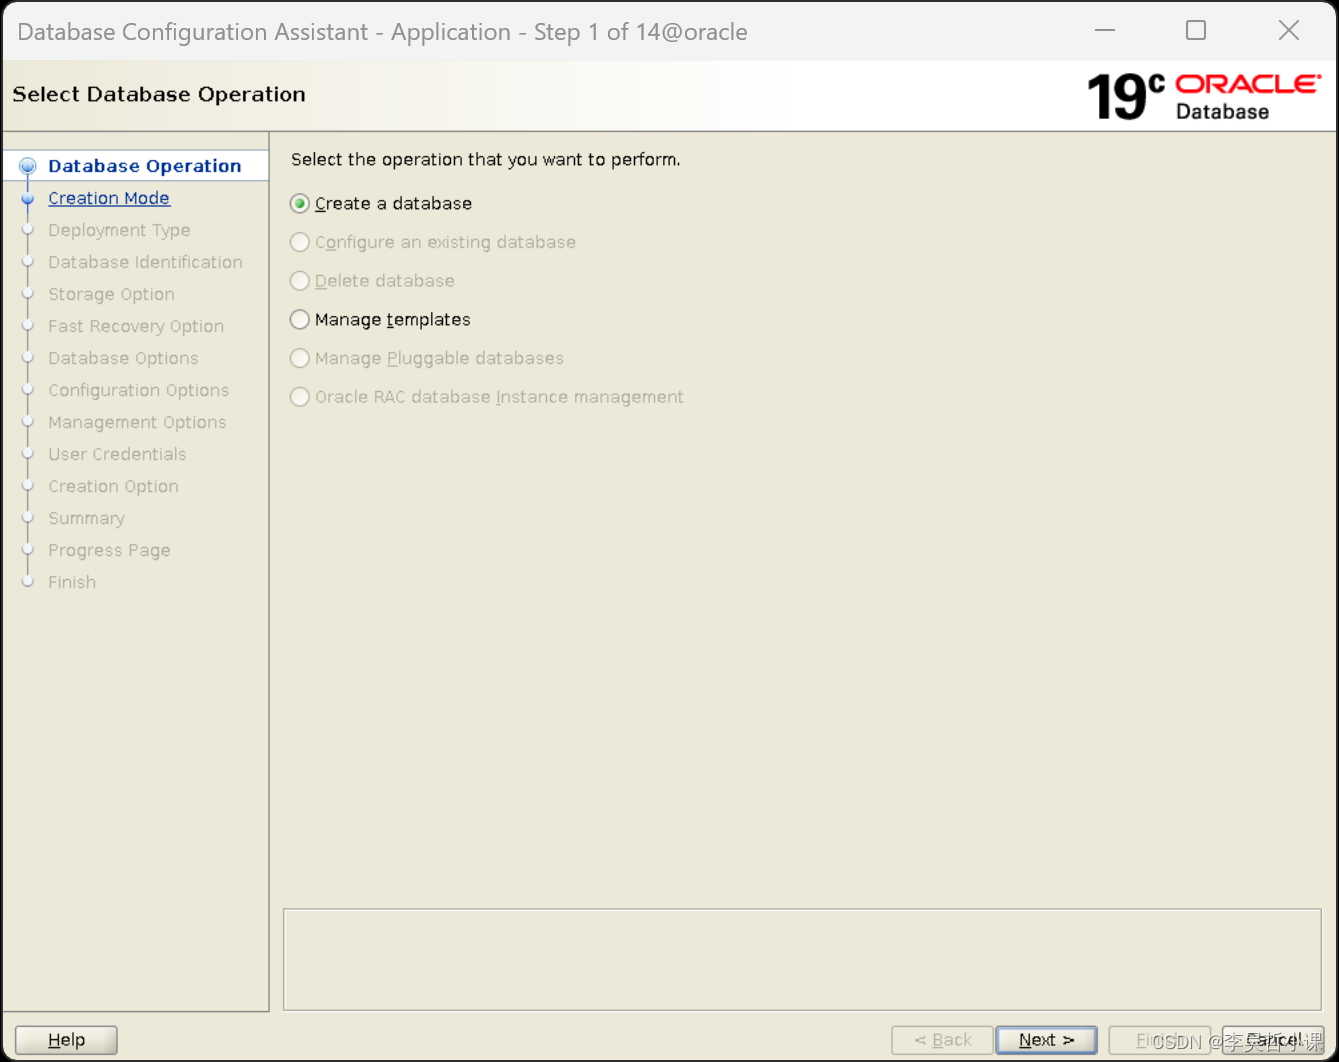Click the 'Select the operation that you want to perform.' text

486,159
